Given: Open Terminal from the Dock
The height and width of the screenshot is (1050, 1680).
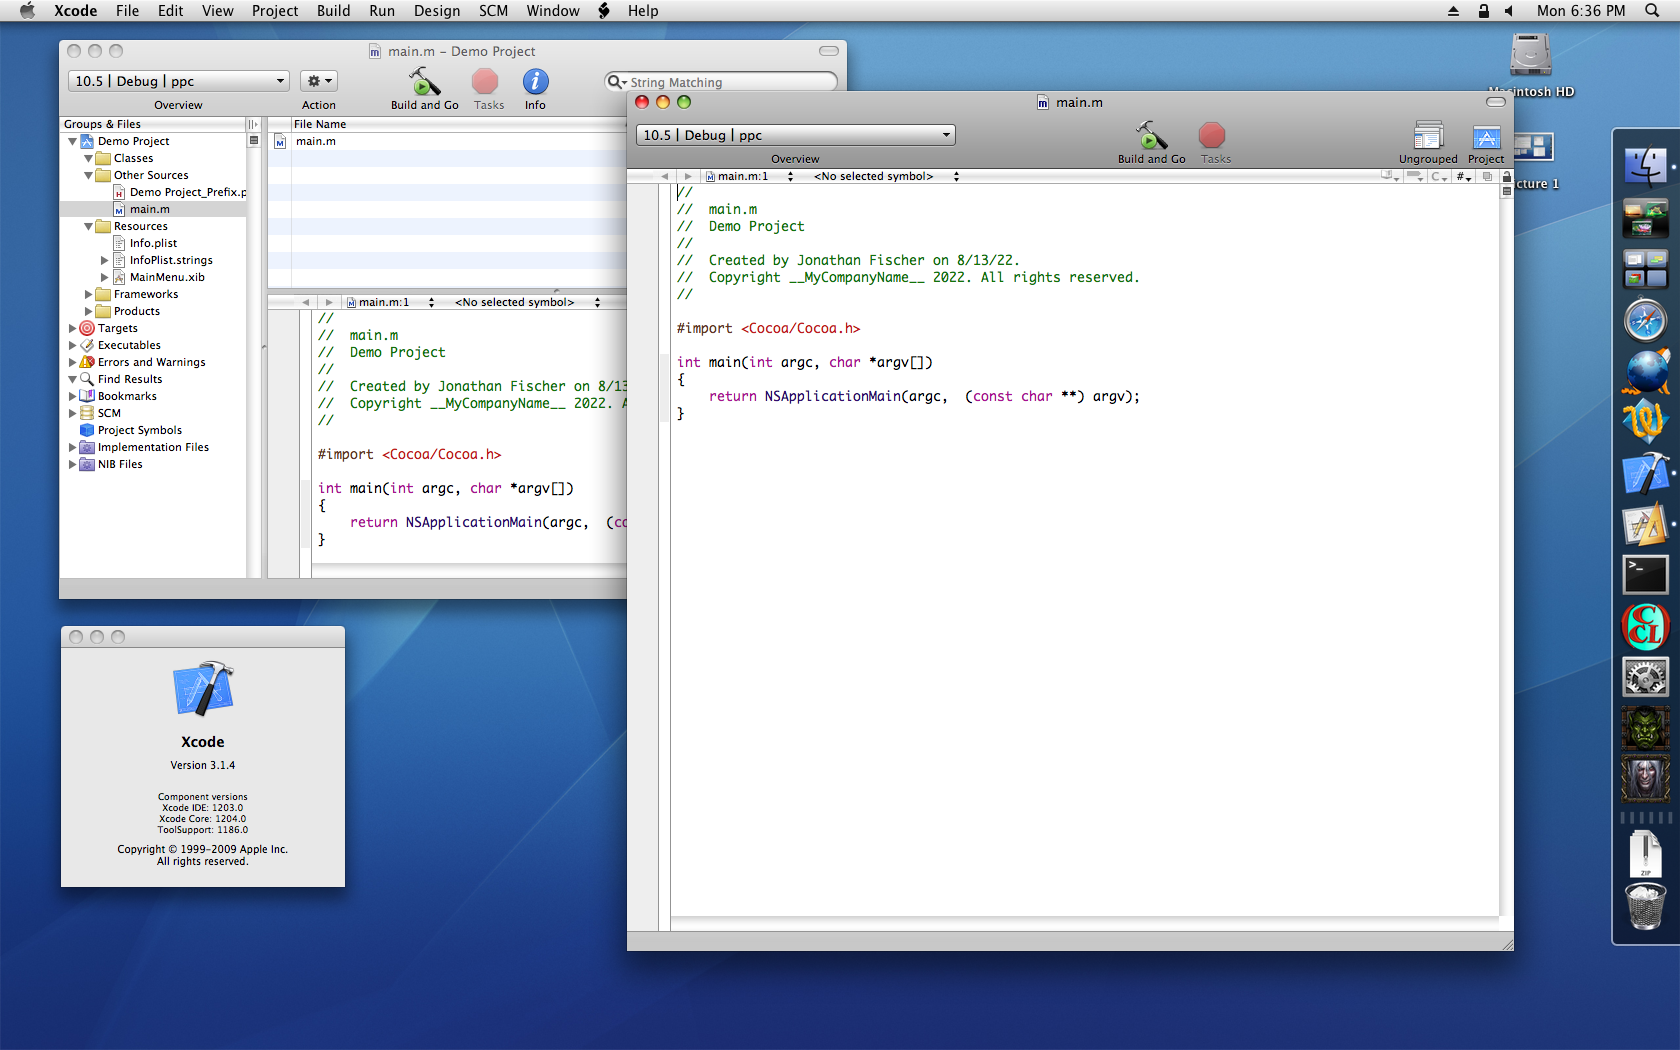Looking at the screenshot, I should 1645,575.
